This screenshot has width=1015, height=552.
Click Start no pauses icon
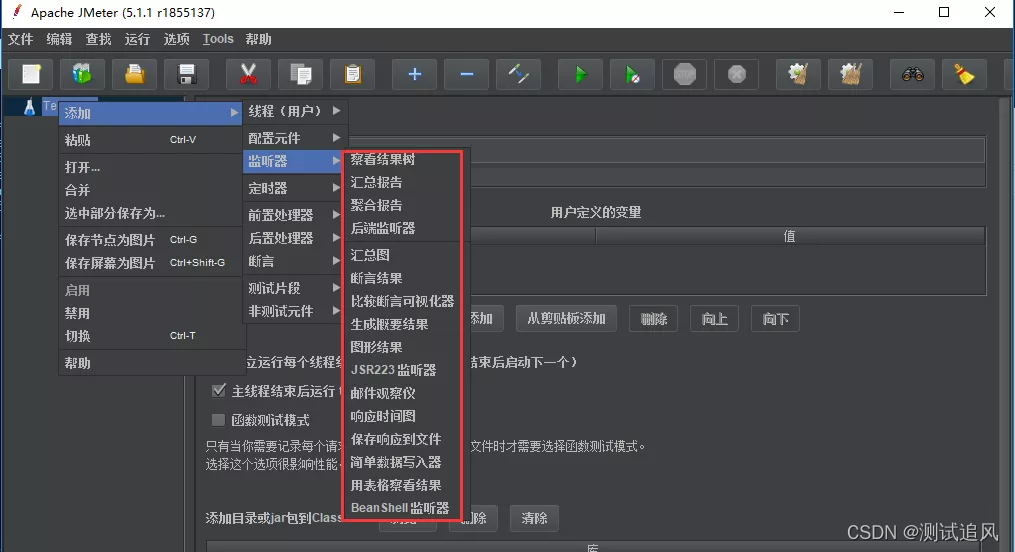point(632,74)
